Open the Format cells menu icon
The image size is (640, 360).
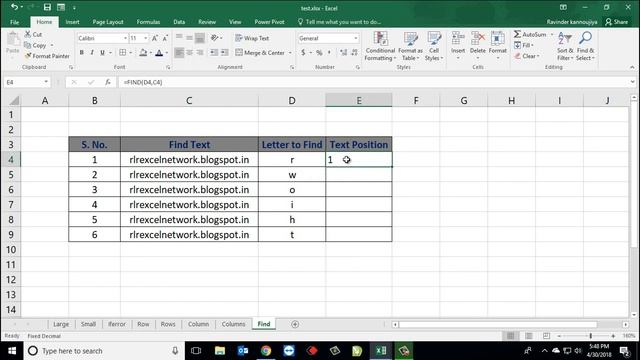coord(498,38)
